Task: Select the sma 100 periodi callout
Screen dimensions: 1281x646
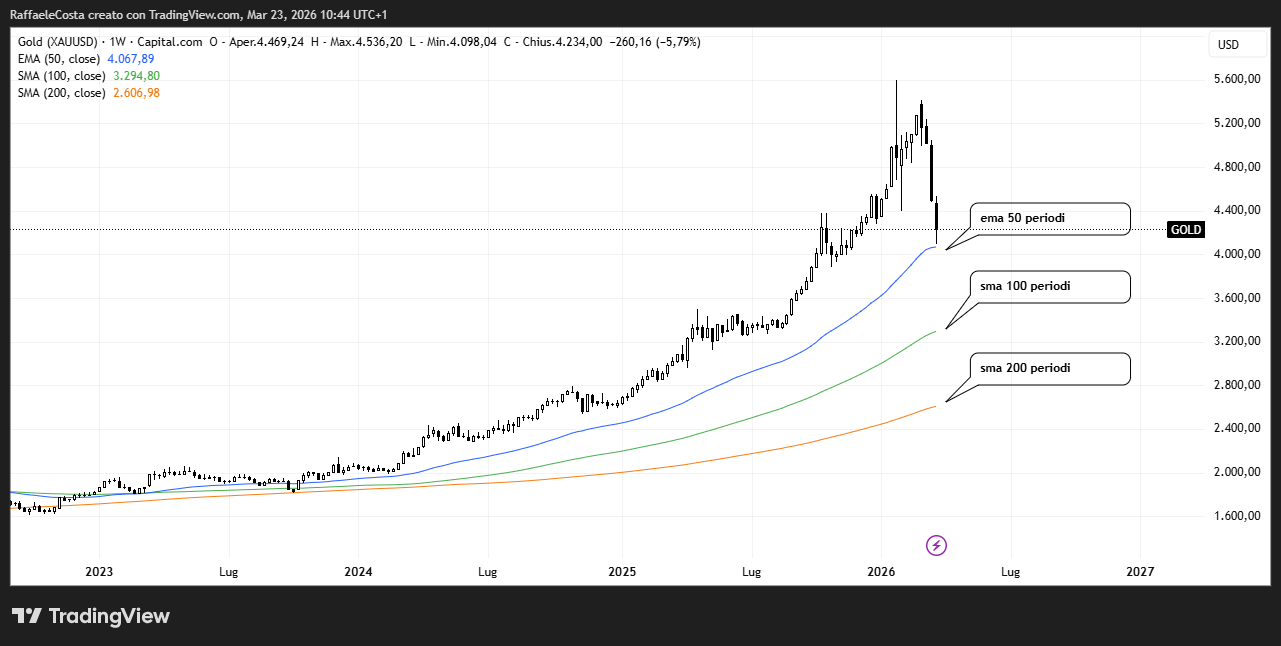Action: click(x=1049, y=286)
